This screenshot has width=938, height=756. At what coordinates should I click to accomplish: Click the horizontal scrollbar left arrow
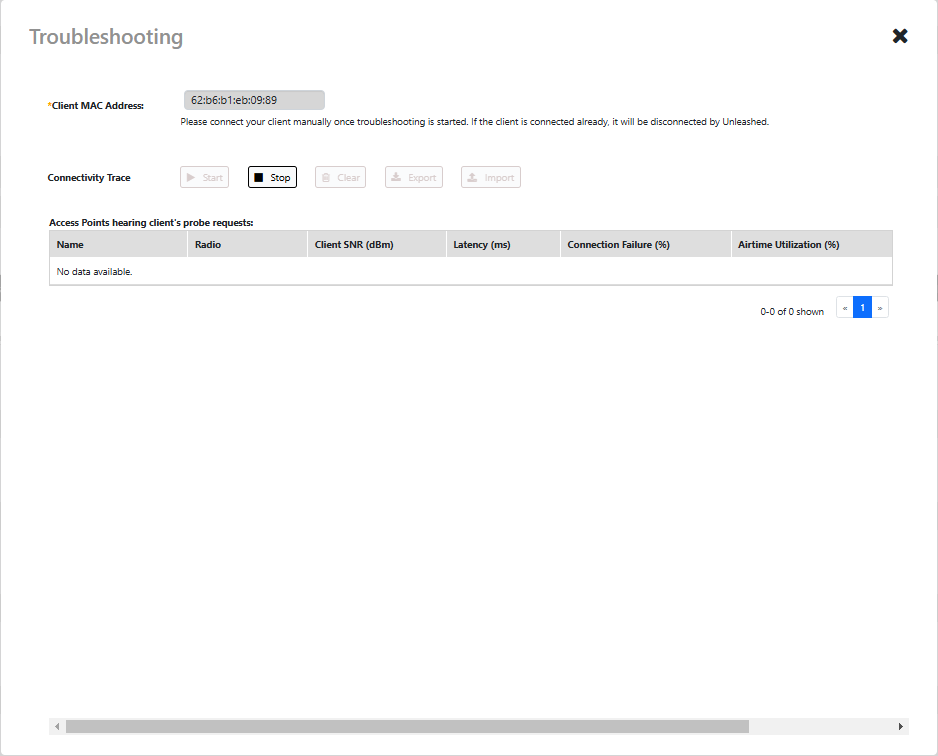(57, 727)
